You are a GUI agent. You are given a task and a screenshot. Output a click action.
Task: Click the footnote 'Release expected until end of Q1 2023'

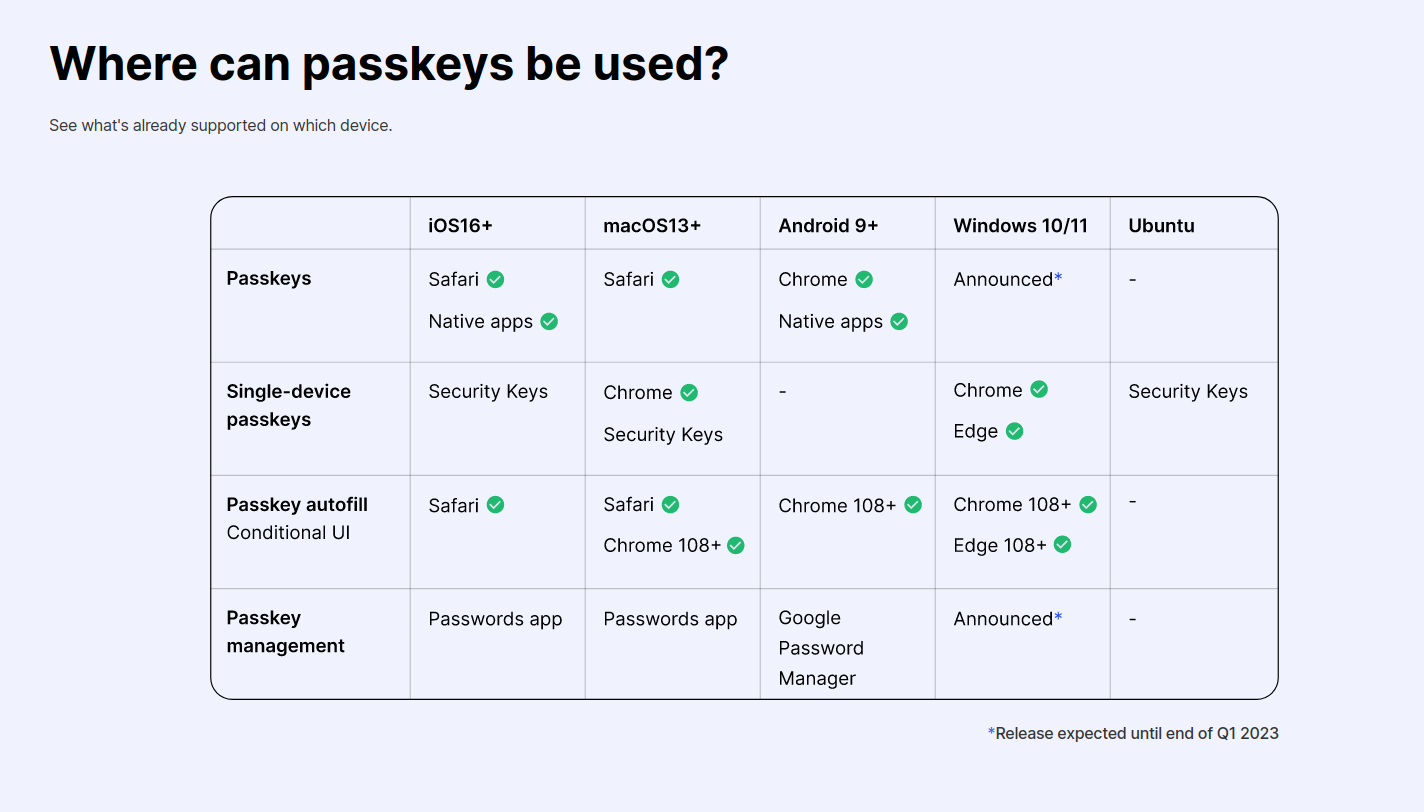click(1137, 733)
